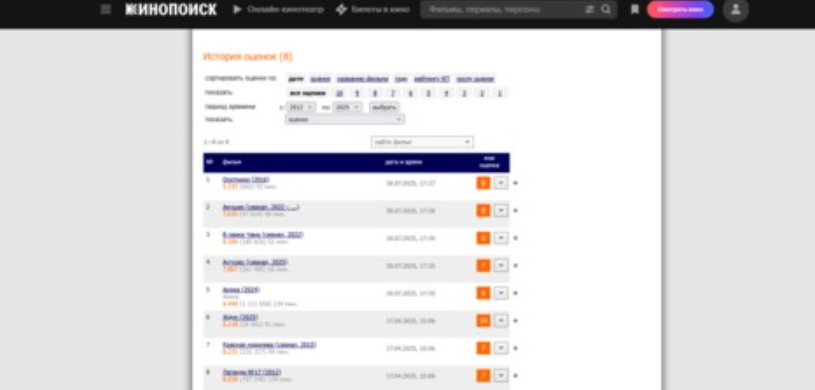Screen dimensions: 815x390
Task: Filter to films rated 2
Action: (x=482, y=93)
